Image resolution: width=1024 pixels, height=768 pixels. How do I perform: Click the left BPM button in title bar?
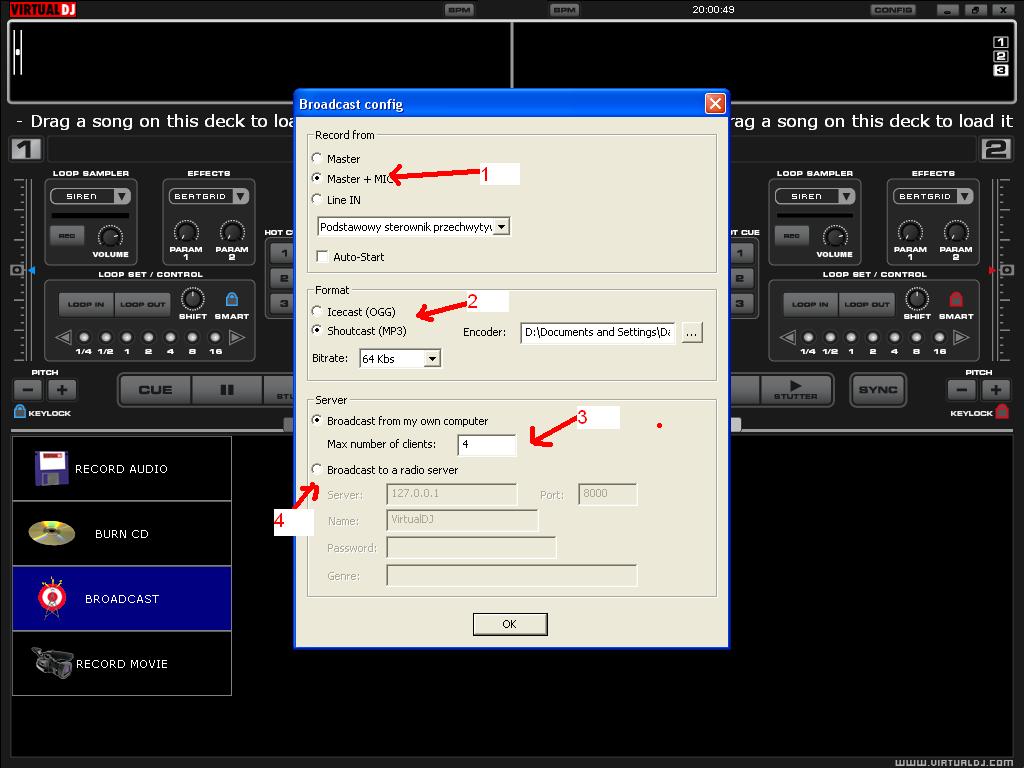click(458, 10)
